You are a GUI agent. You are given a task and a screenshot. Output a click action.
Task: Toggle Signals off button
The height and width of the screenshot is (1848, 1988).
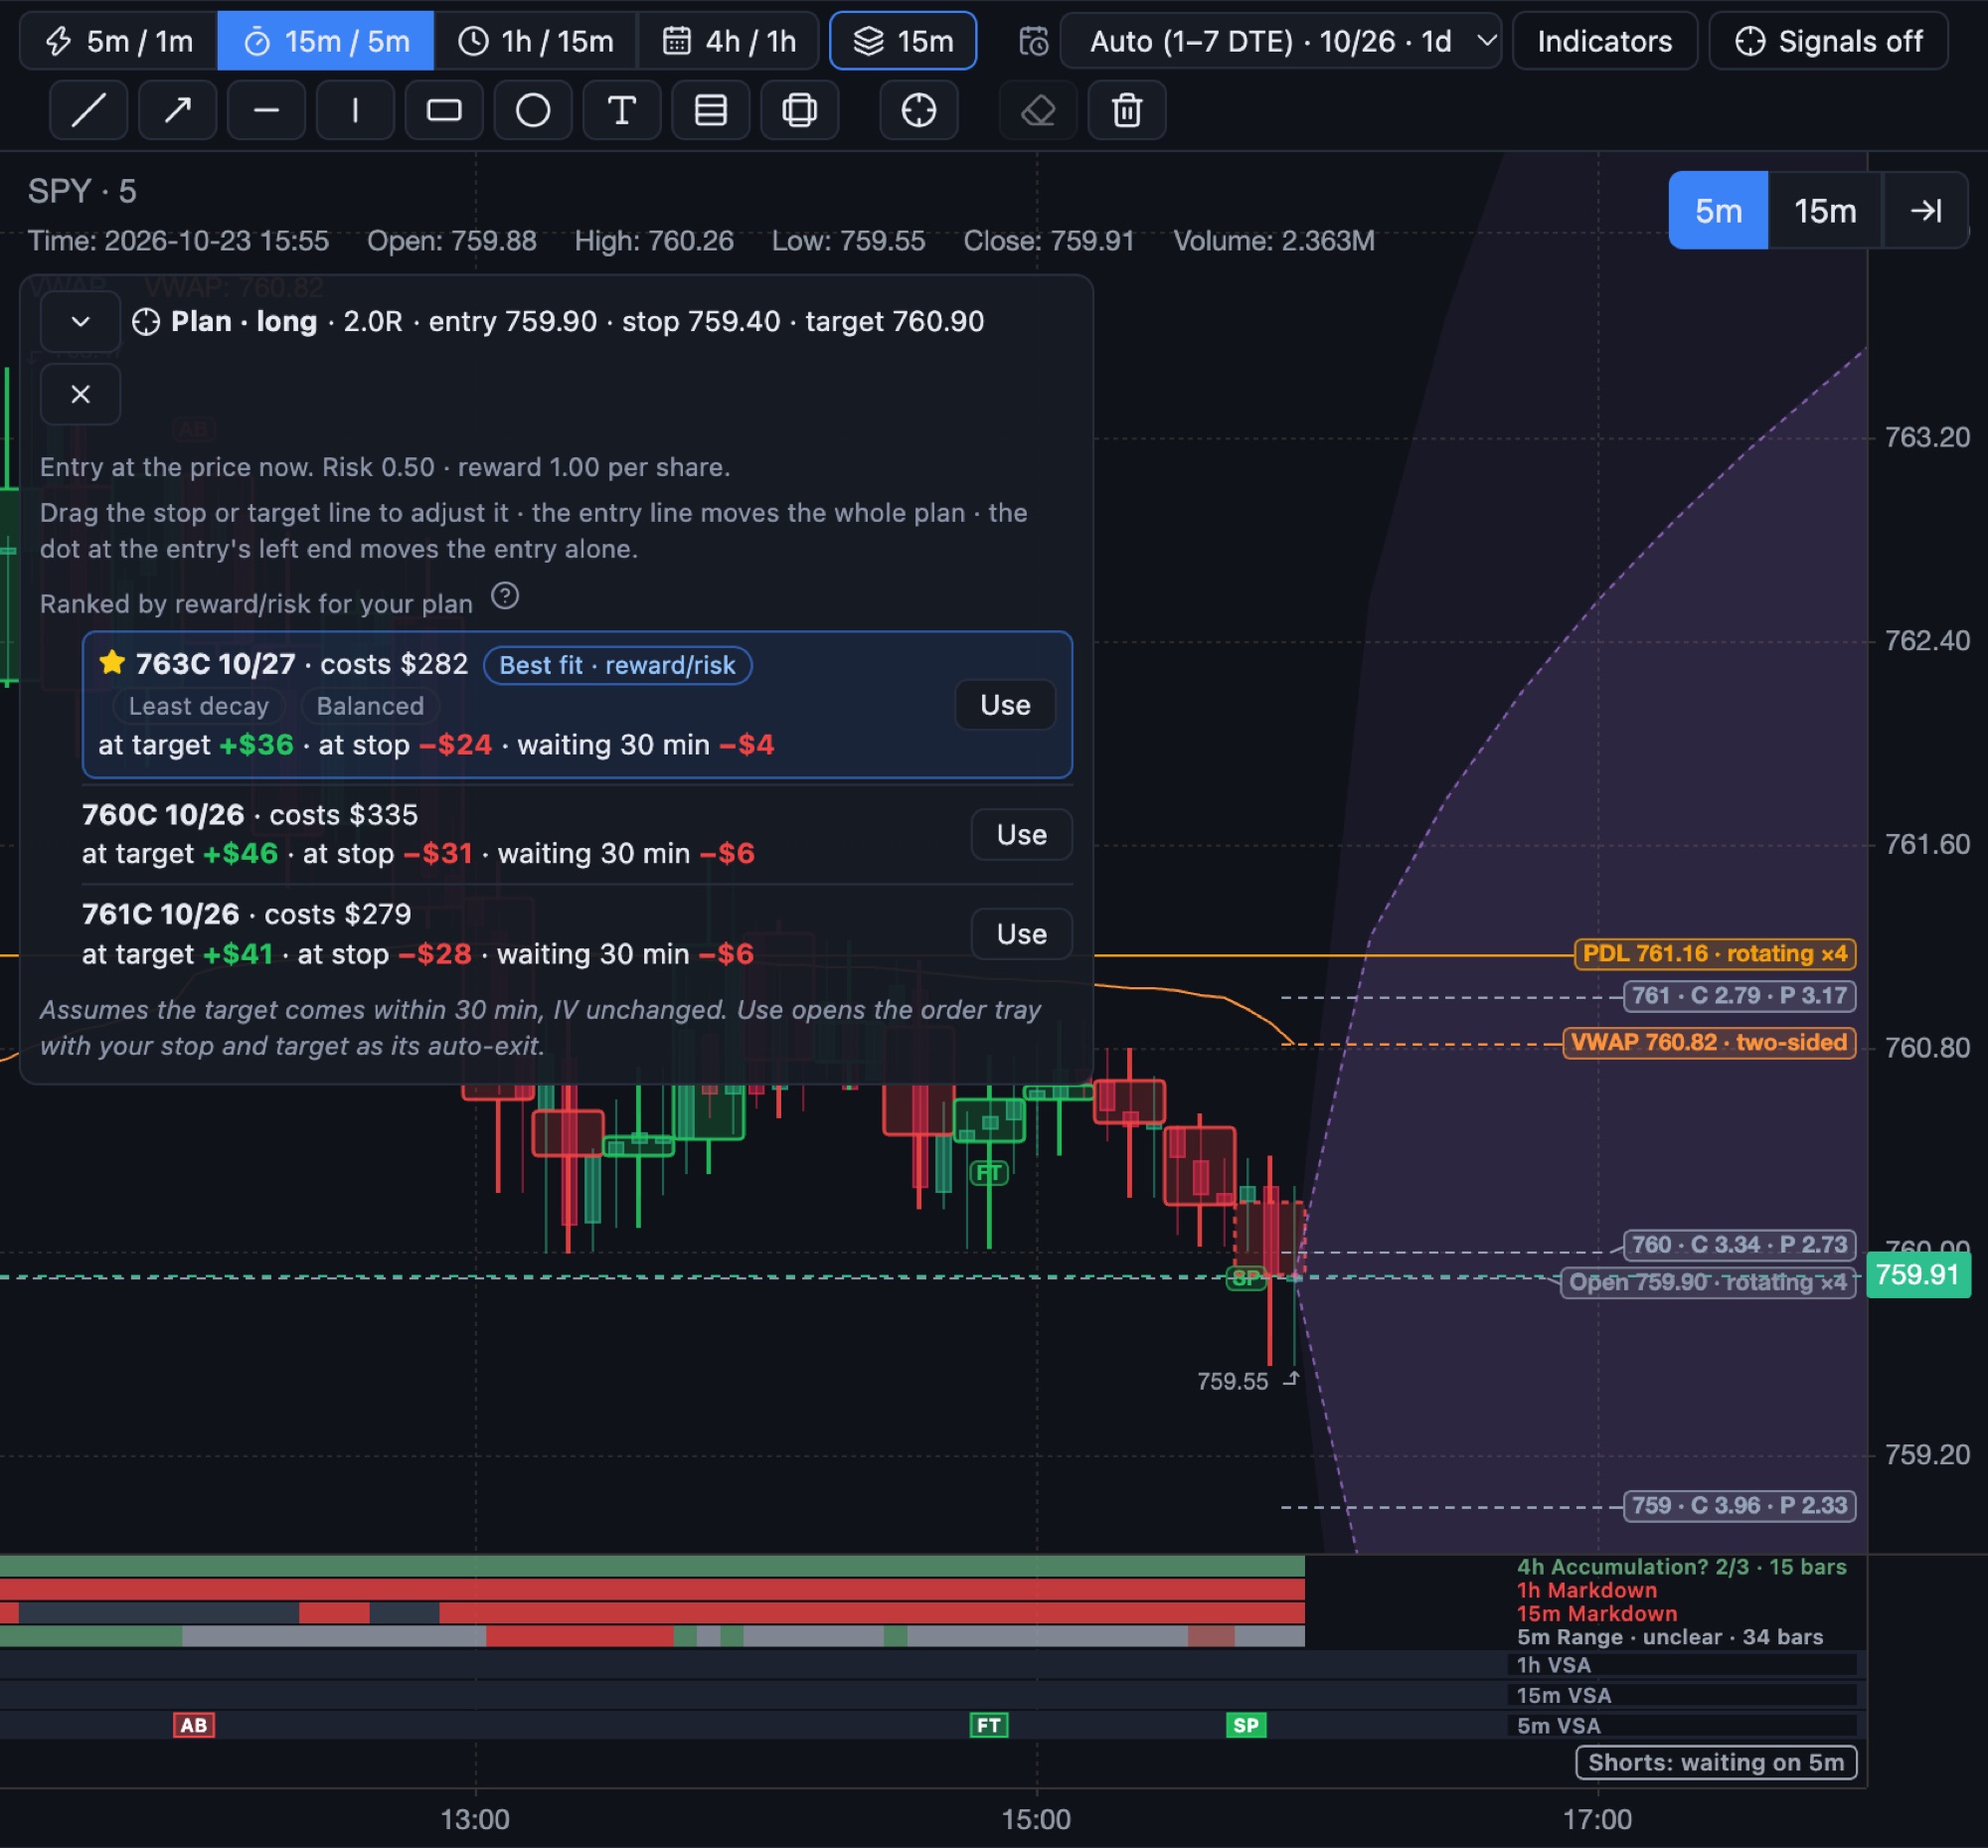[x=1828, y=41]
